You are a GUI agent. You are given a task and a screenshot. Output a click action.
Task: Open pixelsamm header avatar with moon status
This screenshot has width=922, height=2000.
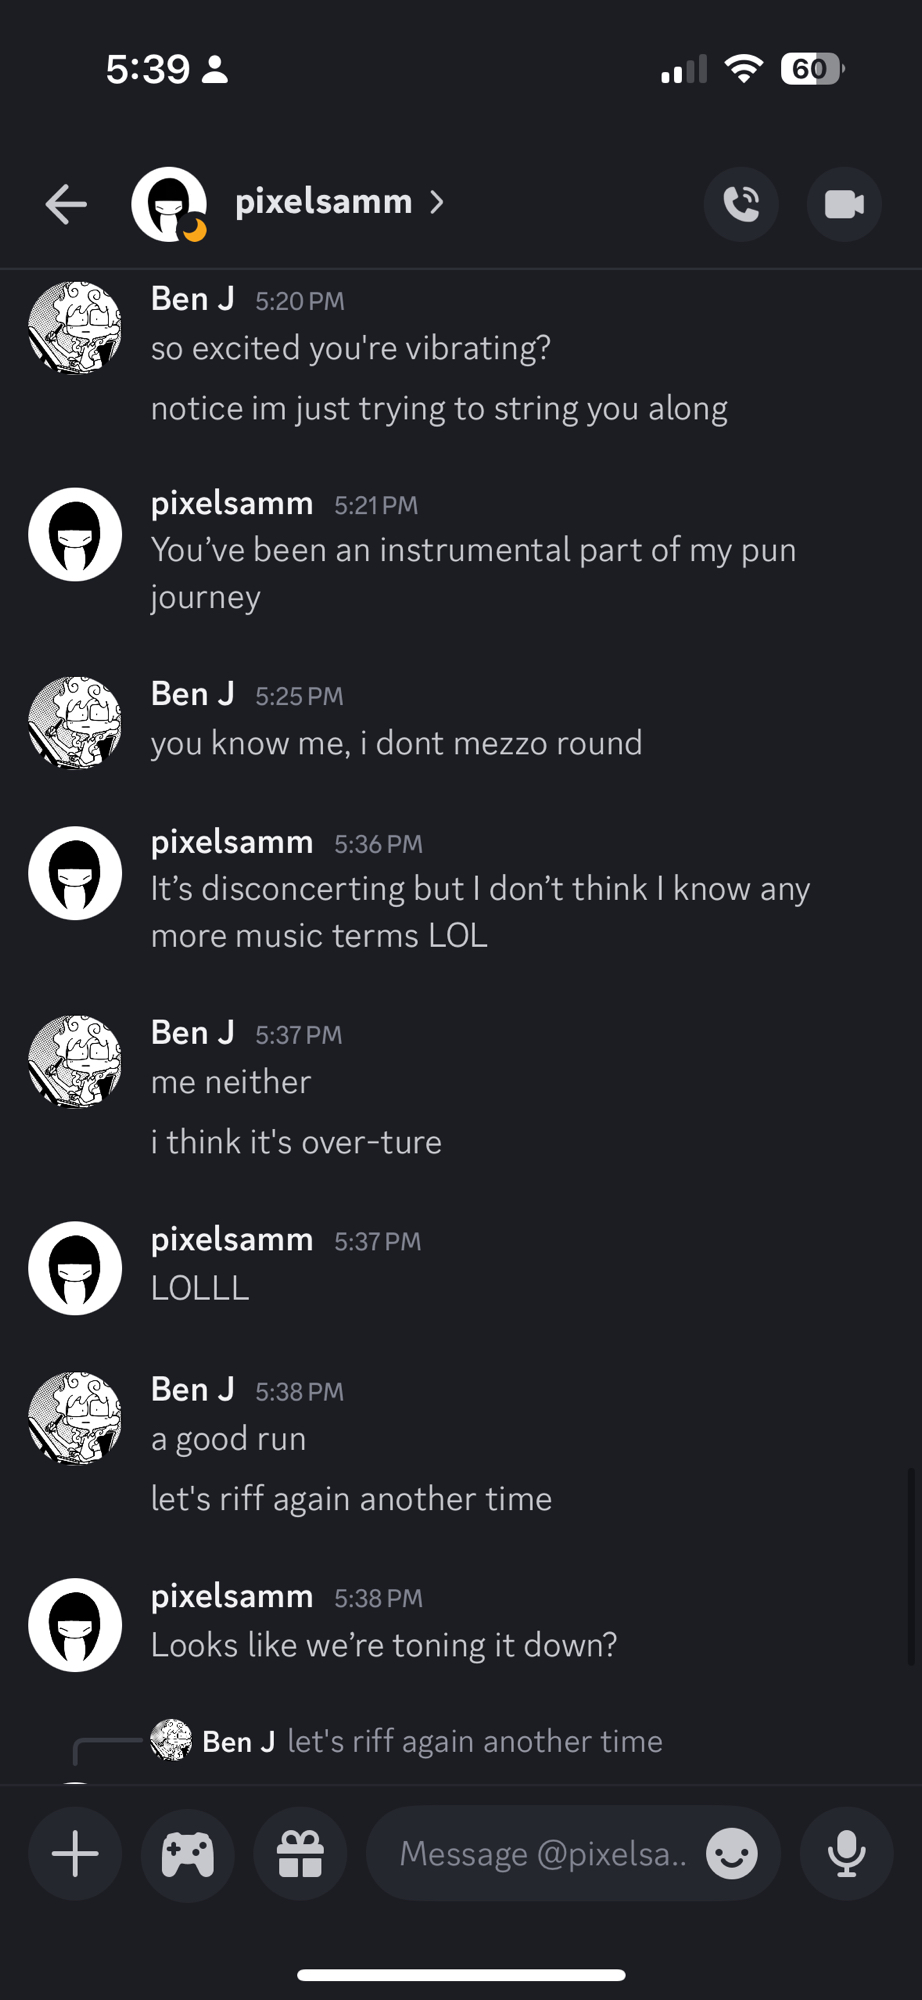tap(169, 204)
